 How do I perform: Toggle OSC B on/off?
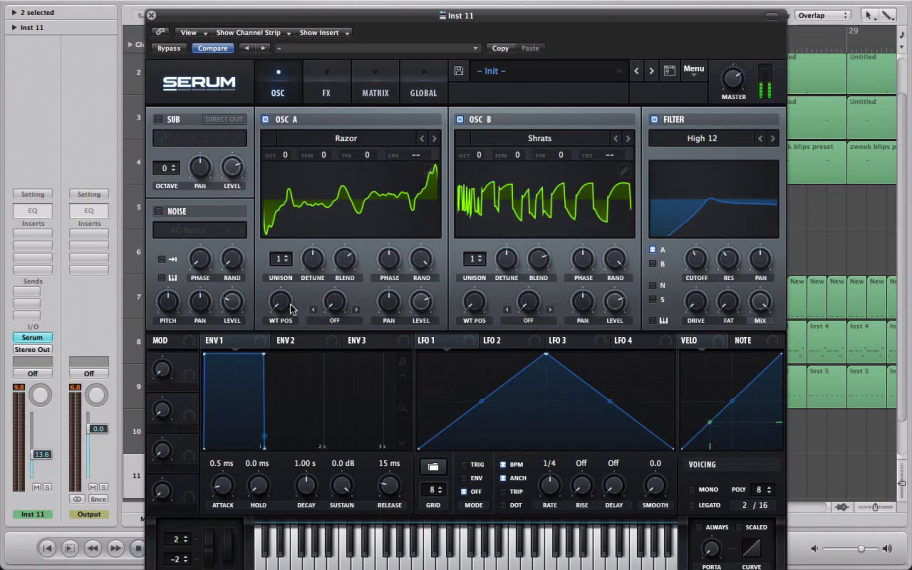[459, 119]
